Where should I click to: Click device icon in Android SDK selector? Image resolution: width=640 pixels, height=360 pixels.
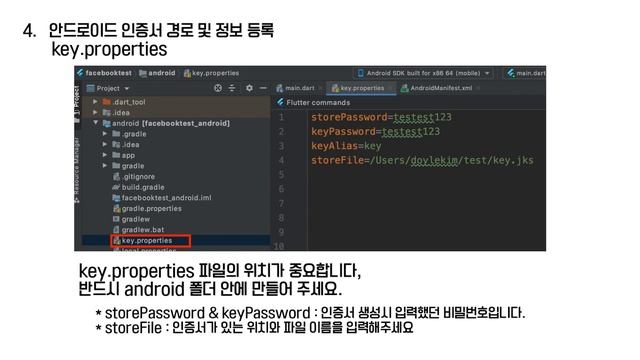pos(360,73)
